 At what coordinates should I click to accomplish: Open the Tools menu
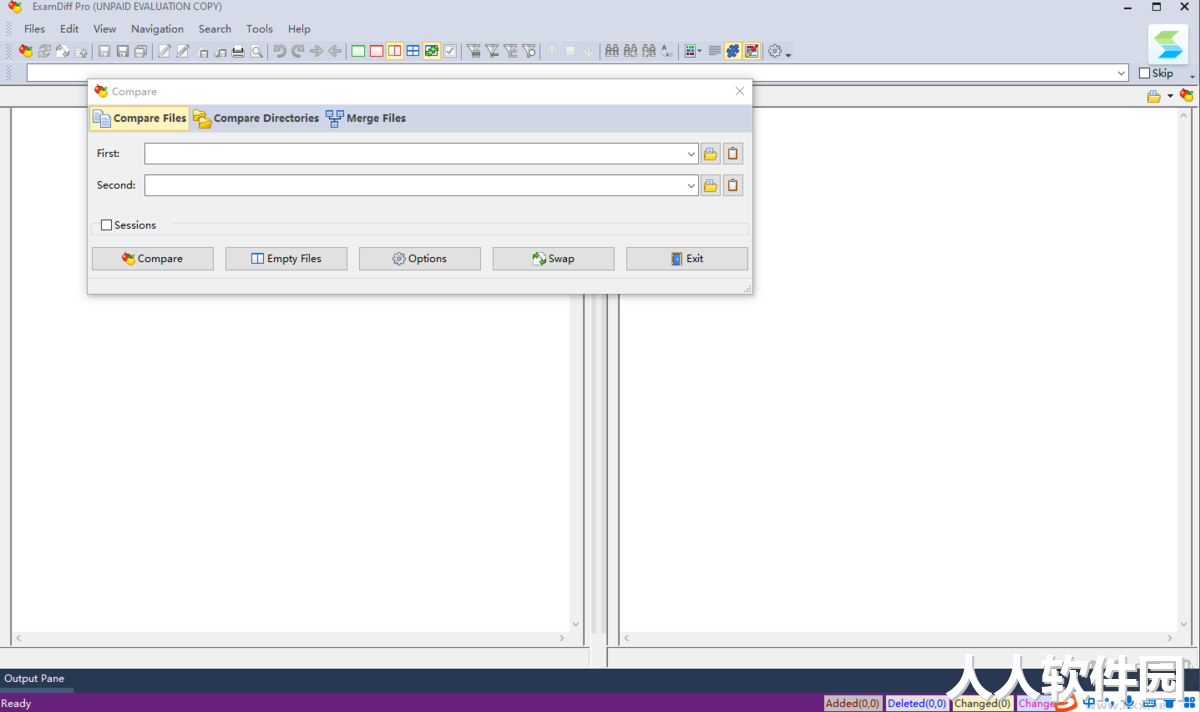259,29
